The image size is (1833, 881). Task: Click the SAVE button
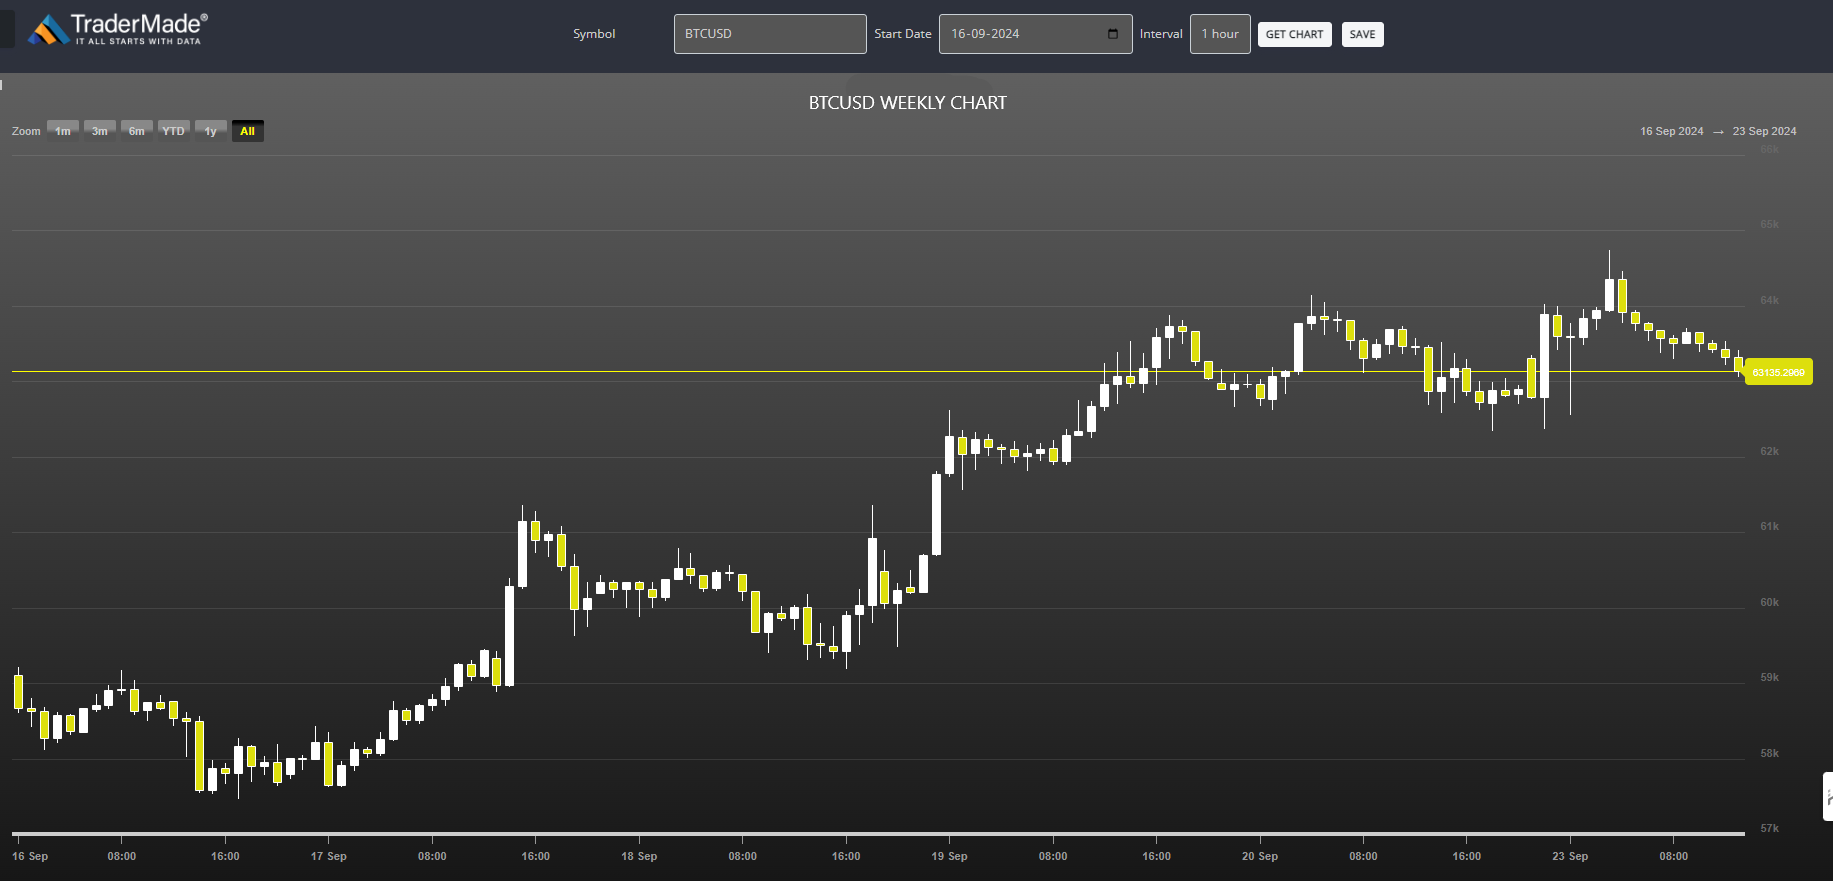point(1362,34)
